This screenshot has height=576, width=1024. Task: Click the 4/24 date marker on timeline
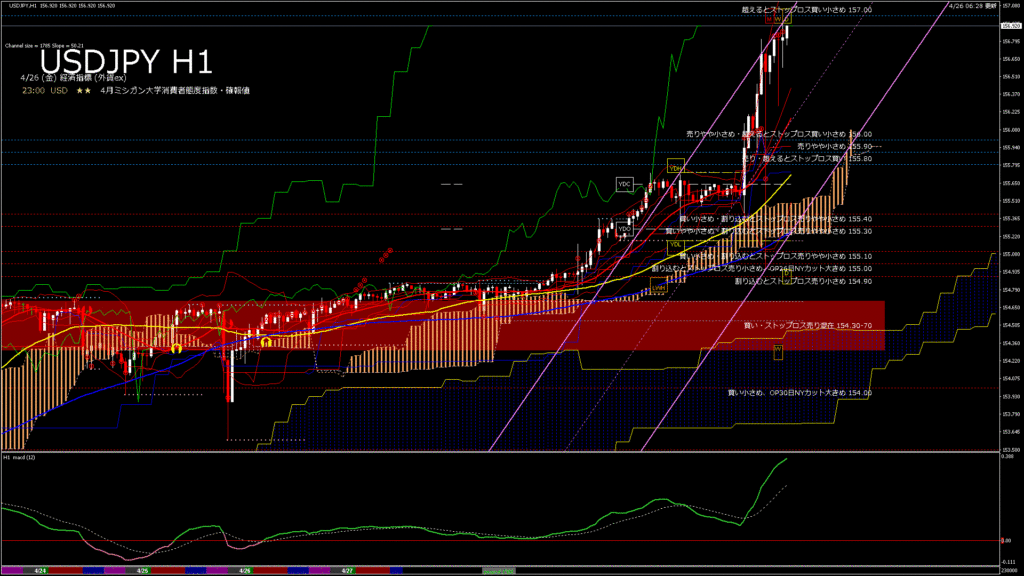tap(40, 570)
